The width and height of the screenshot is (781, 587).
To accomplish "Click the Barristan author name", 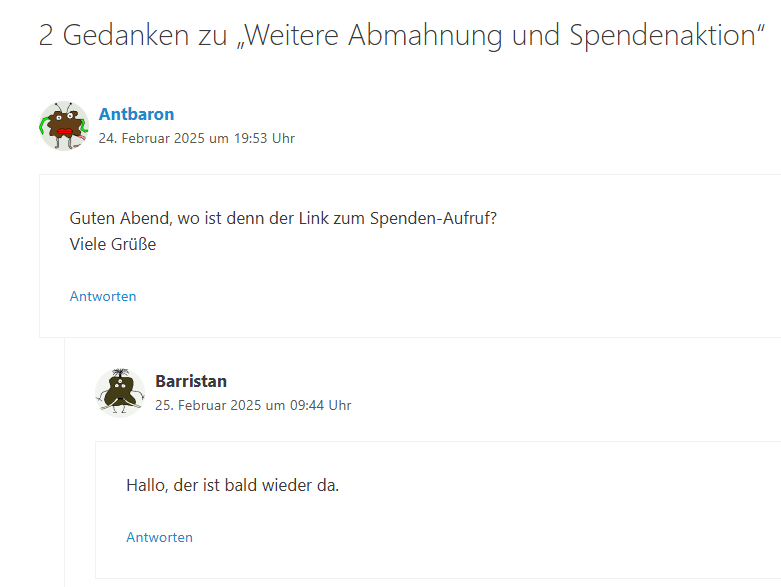I will coord(191,381).
